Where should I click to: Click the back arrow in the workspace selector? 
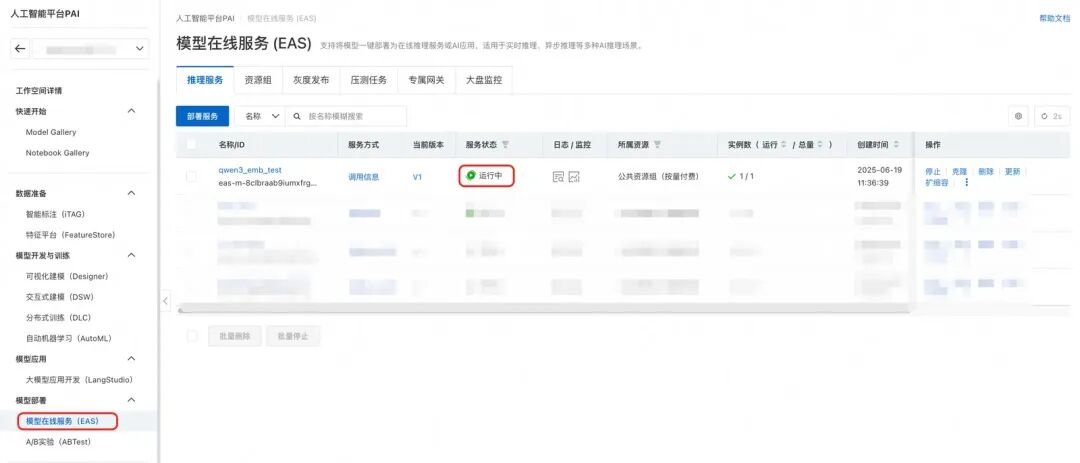coord(20,48)
